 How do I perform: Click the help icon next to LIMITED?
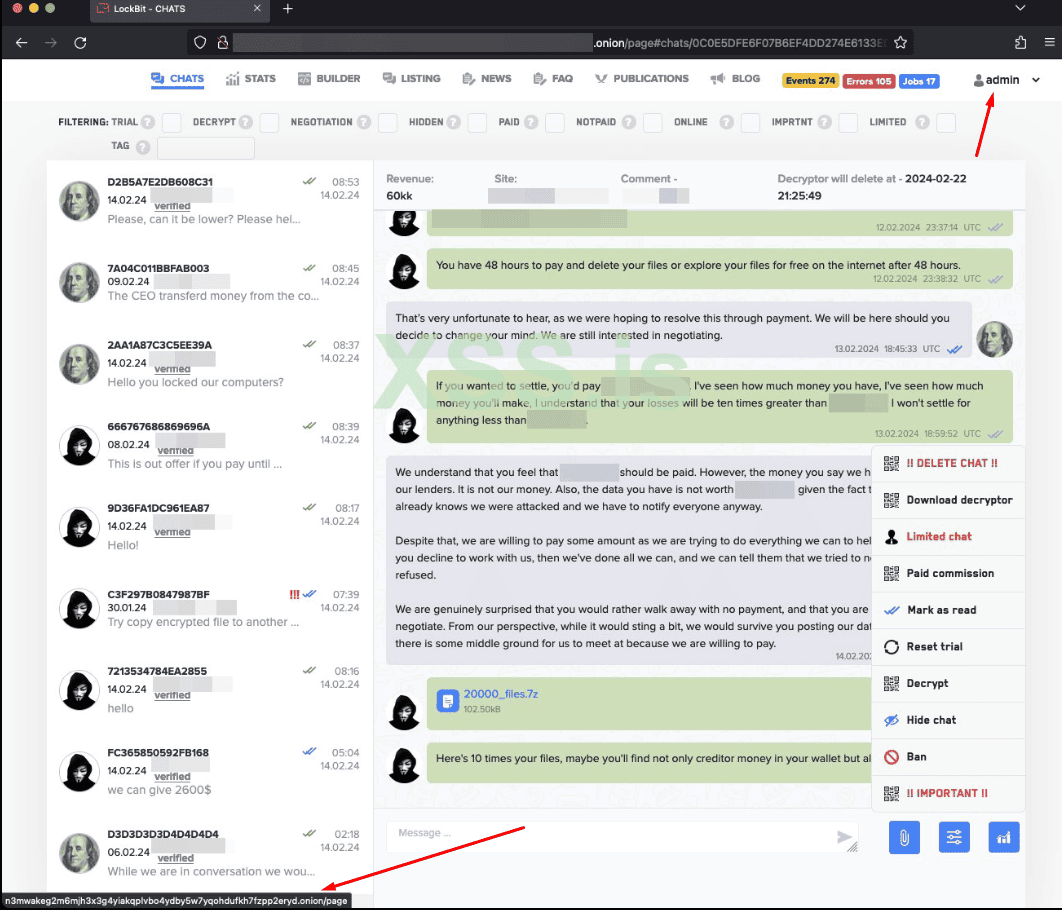[922, 122]
